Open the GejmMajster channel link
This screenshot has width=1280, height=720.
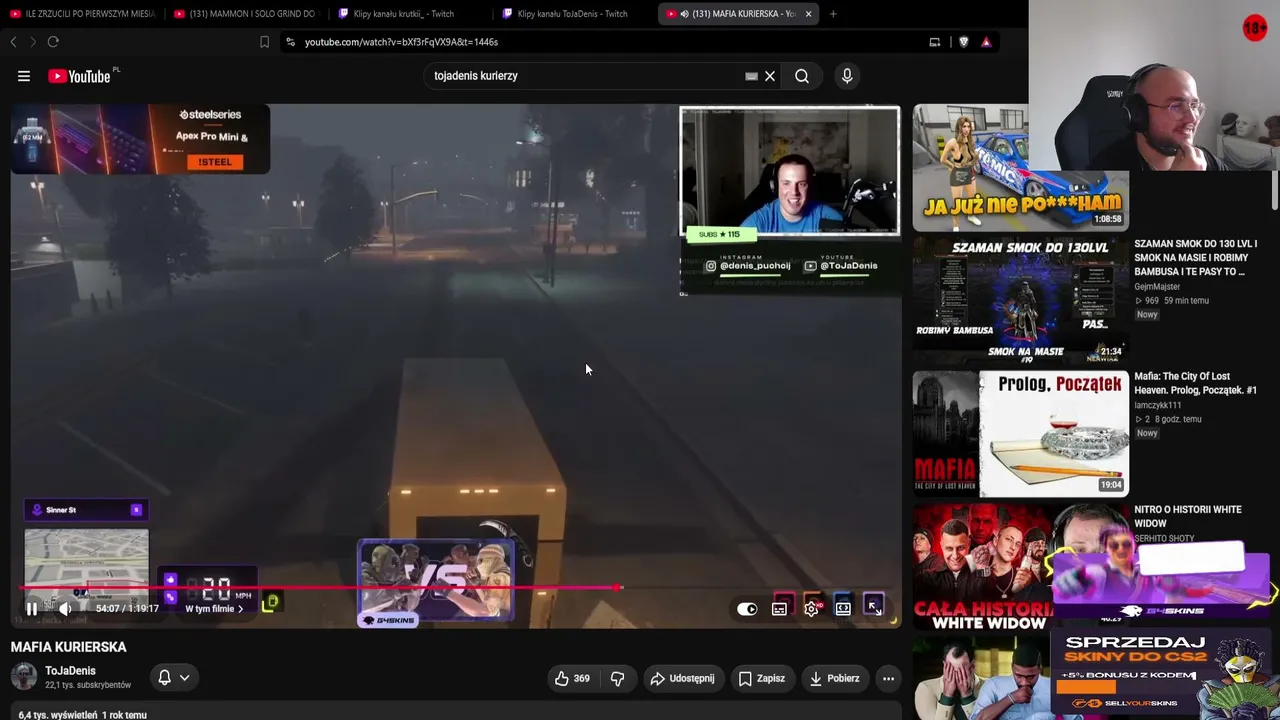pos(1157,287)
